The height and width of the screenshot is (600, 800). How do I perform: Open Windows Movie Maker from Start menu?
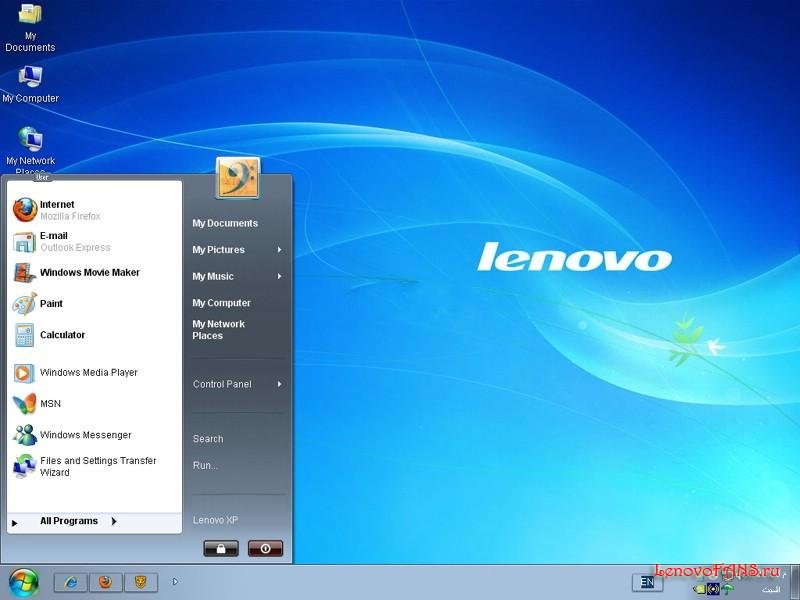click(x=89, y=273)
